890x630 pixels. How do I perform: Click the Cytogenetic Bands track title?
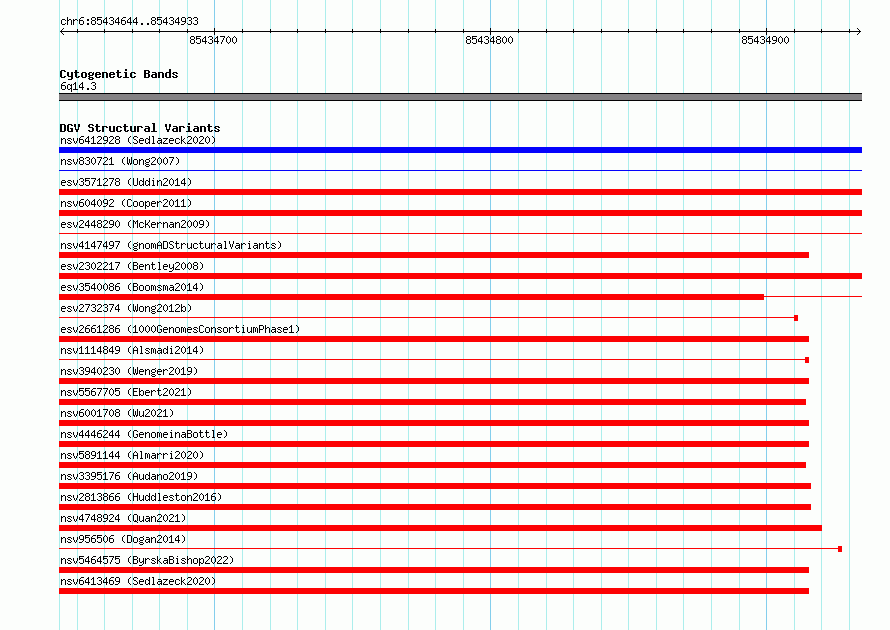tap(119, 74)
